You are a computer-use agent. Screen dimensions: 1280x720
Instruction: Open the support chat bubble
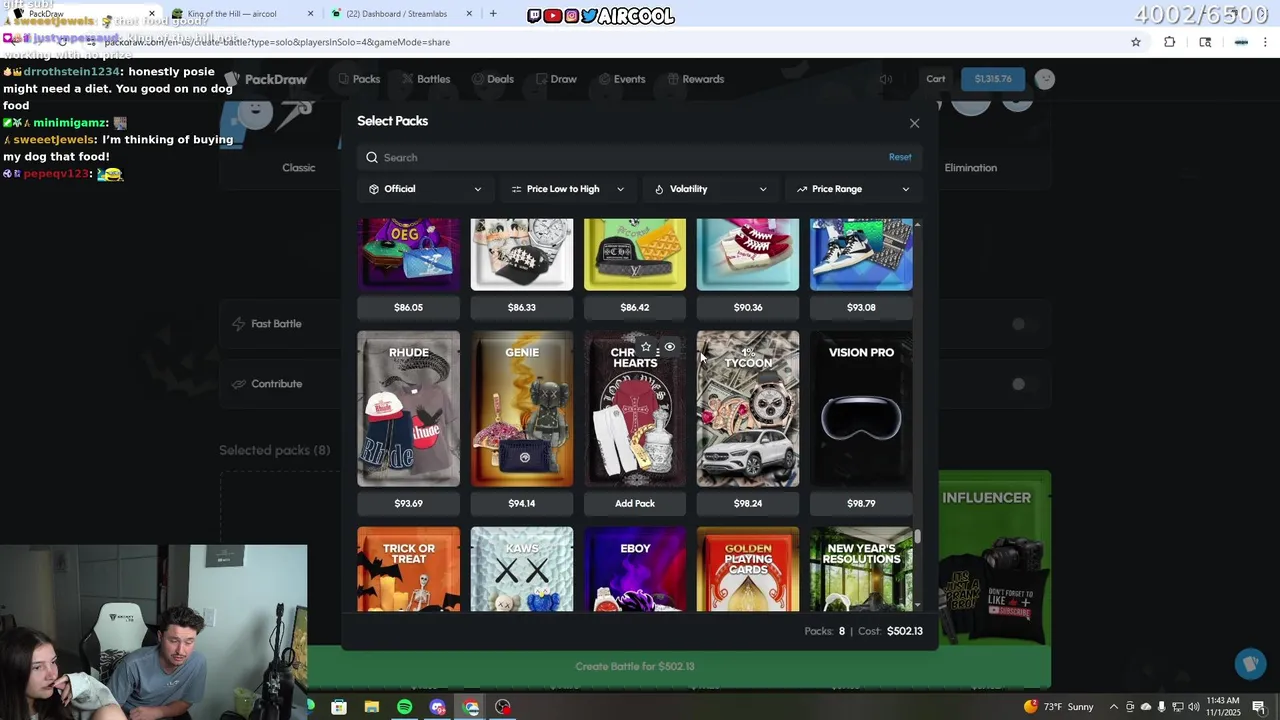coord(1250,663)
